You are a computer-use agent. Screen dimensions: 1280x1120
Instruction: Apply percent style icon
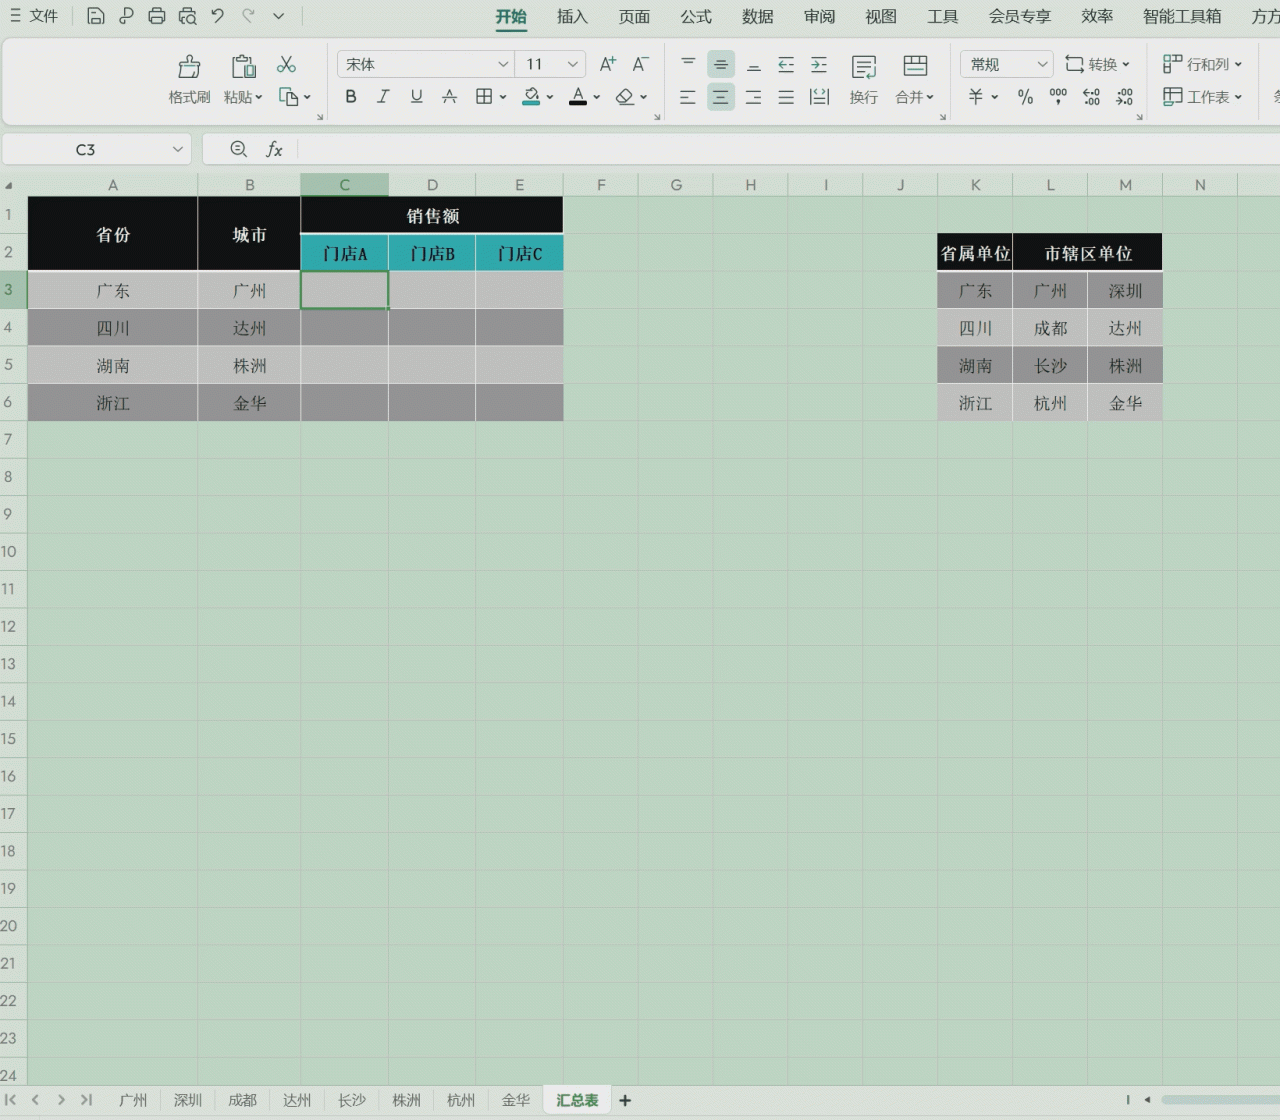pyautogui.click(x=1026, y=97)
